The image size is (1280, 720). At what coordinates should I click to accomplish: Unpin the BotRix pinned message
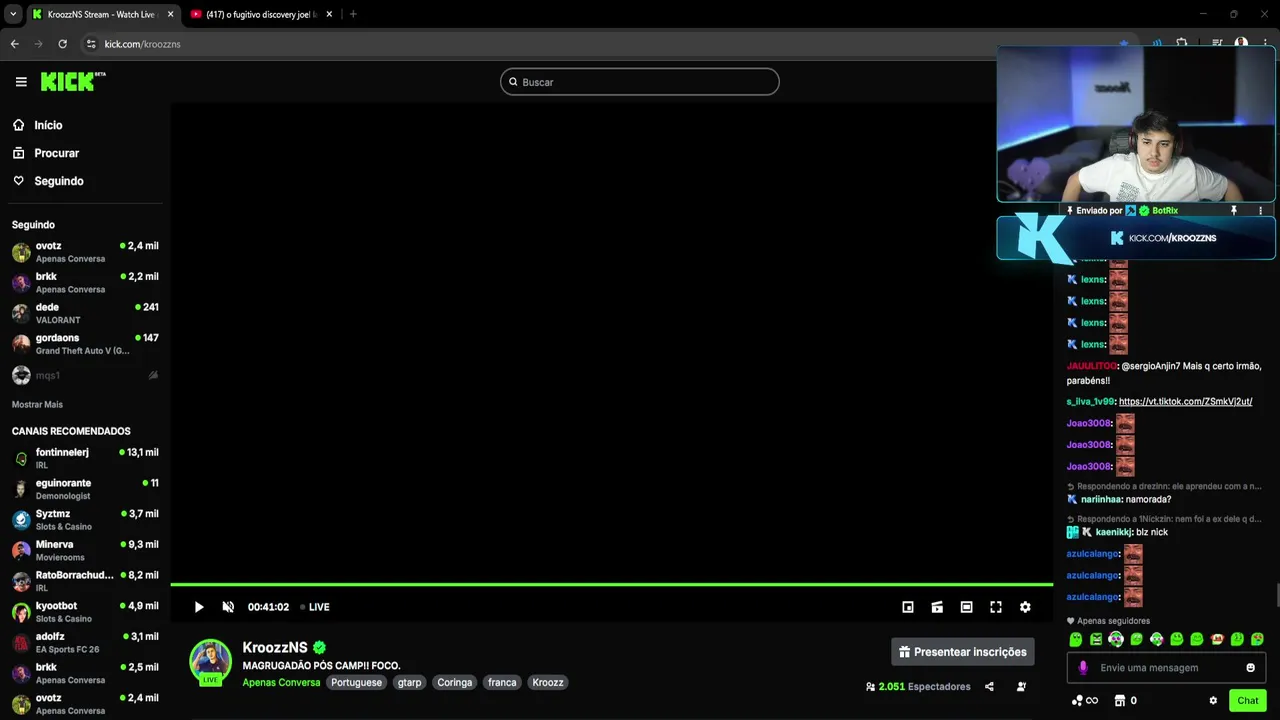1233,211
